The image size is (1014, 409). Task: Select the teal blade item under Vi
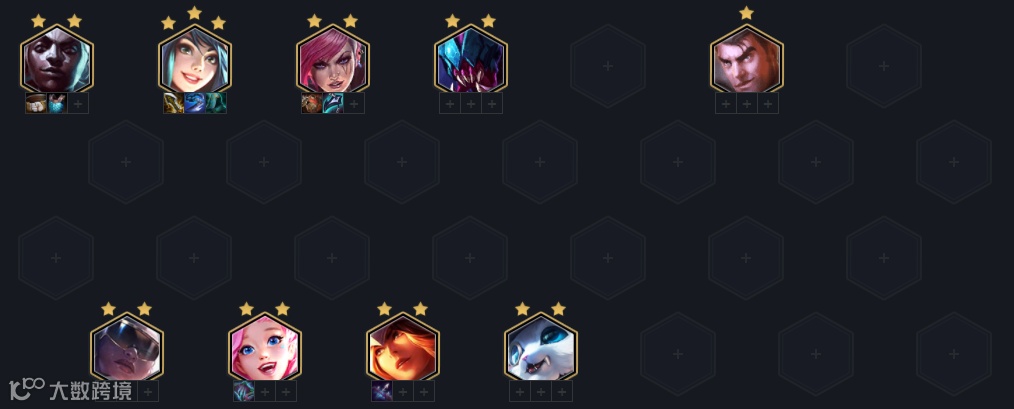click(x=333, y=103)
